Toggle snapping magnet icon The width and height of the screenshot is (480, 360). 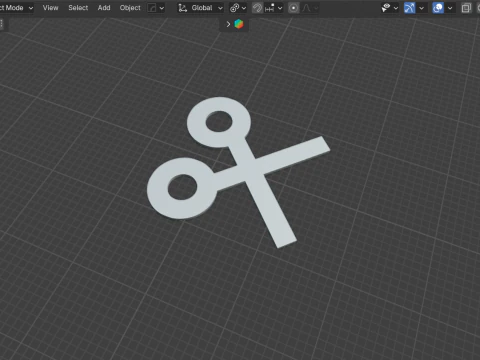tap(257, 8)
